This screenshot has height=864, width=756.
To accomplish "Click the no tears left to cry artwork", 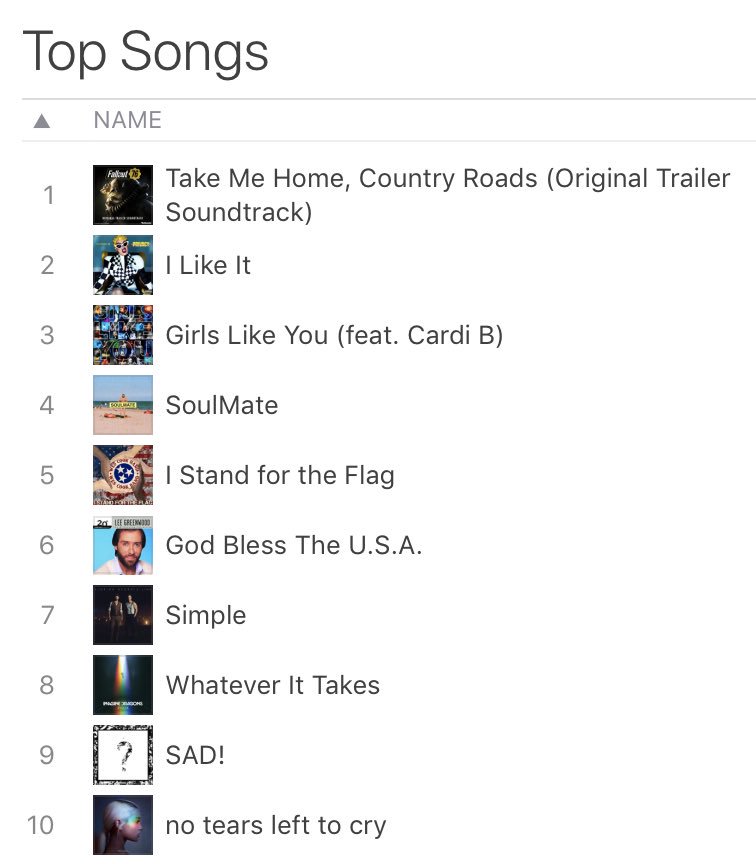I will tap(123, 825).
